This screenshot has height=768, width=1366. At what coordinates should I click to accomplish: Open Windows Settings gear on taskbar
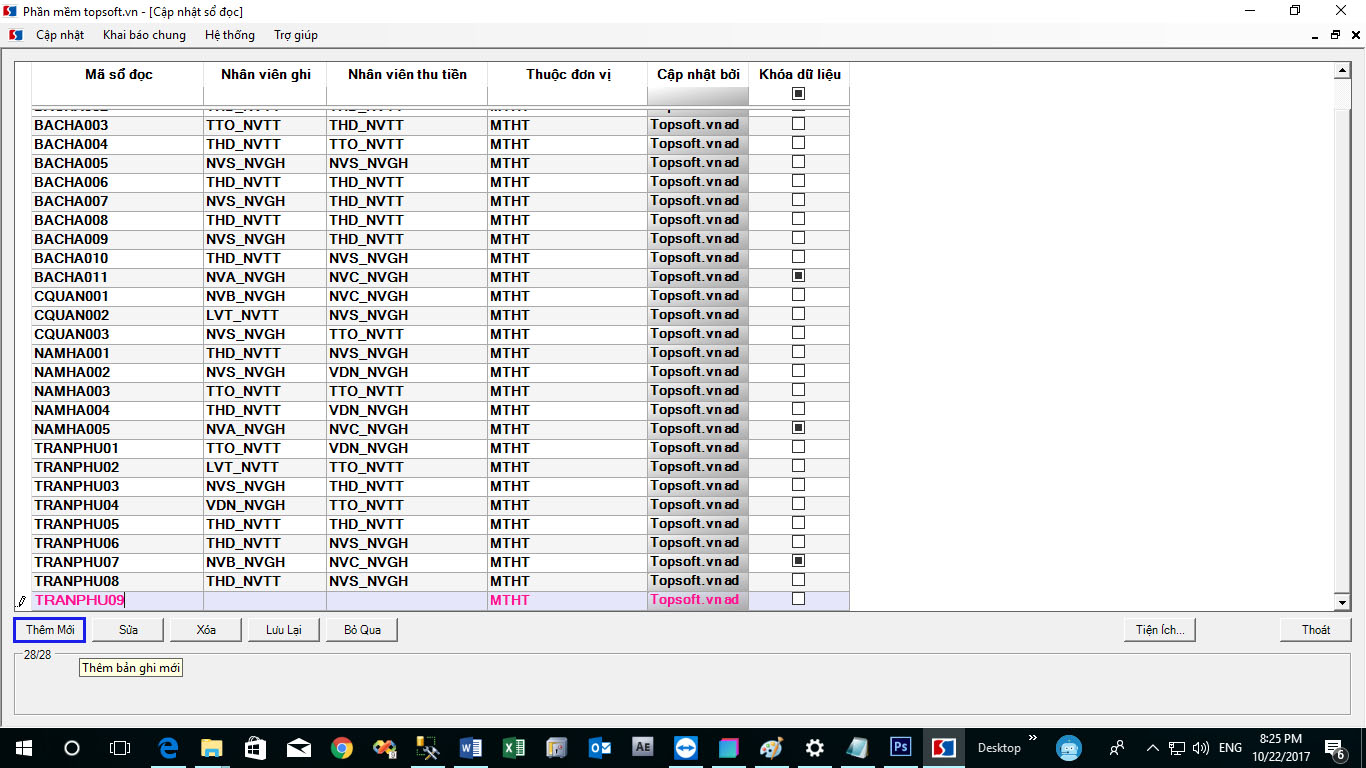pyautogui.click(x=815, y=747)
